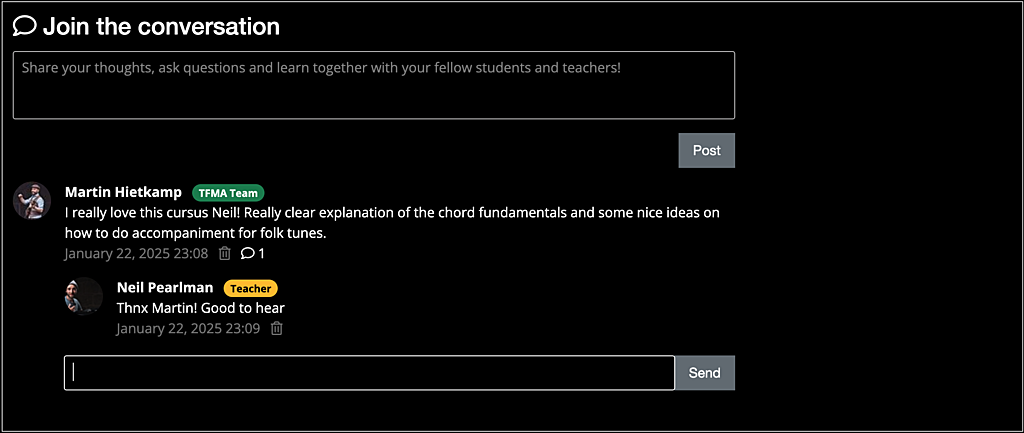Delete Martin Hietkamp's comment with trash icon
The width and height of the screenshot is (1024, 433).
(x=225, y=254)
